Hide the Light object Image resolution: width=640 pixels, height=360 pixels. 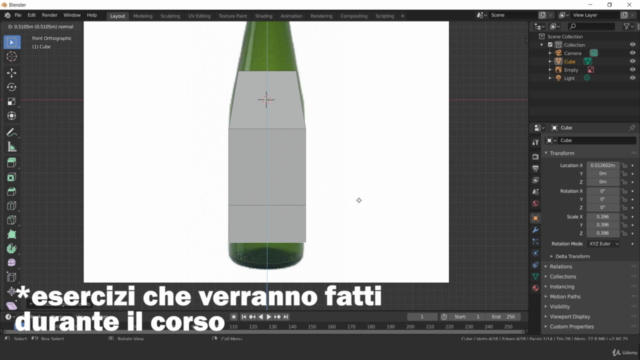[x=632, y=78]
